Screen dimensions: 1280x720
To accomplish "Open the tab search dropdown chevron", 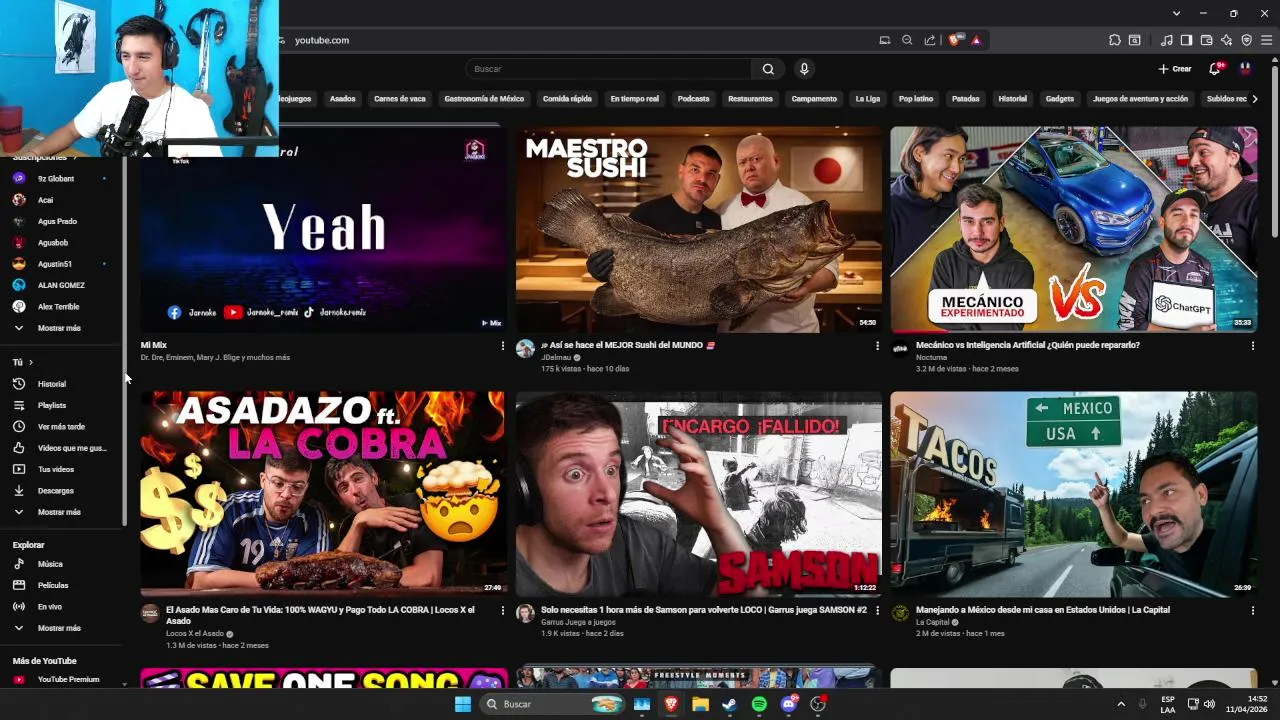I will (x=1177, y=13).
